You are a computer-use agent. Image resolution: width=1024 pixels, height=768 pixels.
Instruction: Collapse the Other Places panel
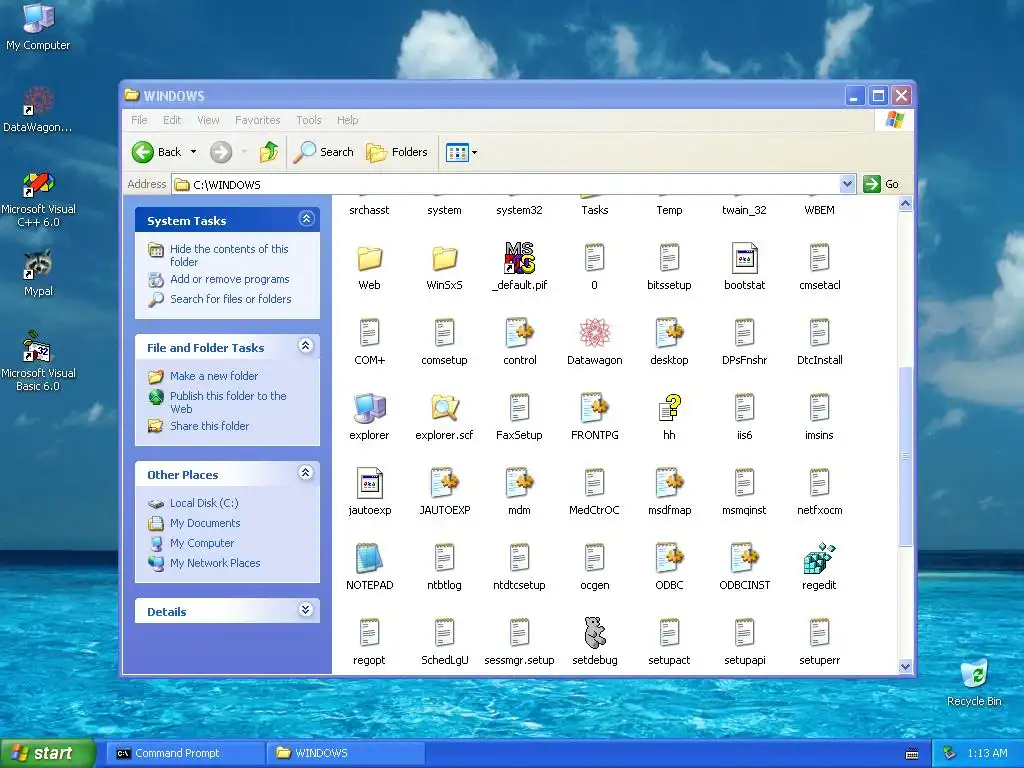pyautogui.click(x=306, y=472)
